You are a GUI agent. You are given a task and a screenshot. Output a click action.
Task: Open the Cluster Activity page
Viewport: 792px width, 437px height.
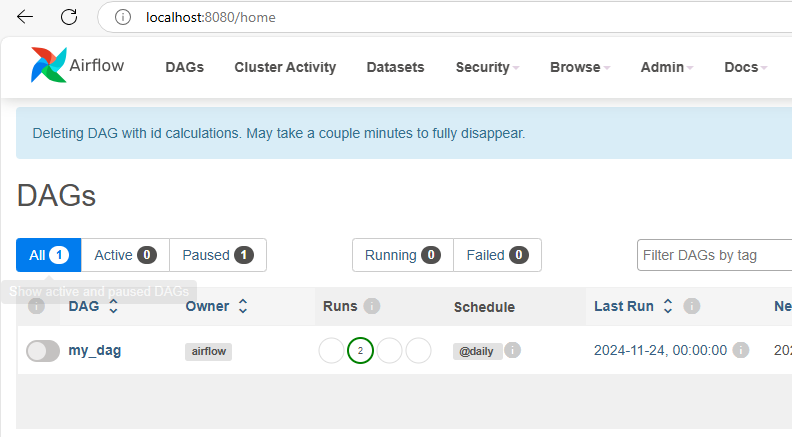[285, 67]
